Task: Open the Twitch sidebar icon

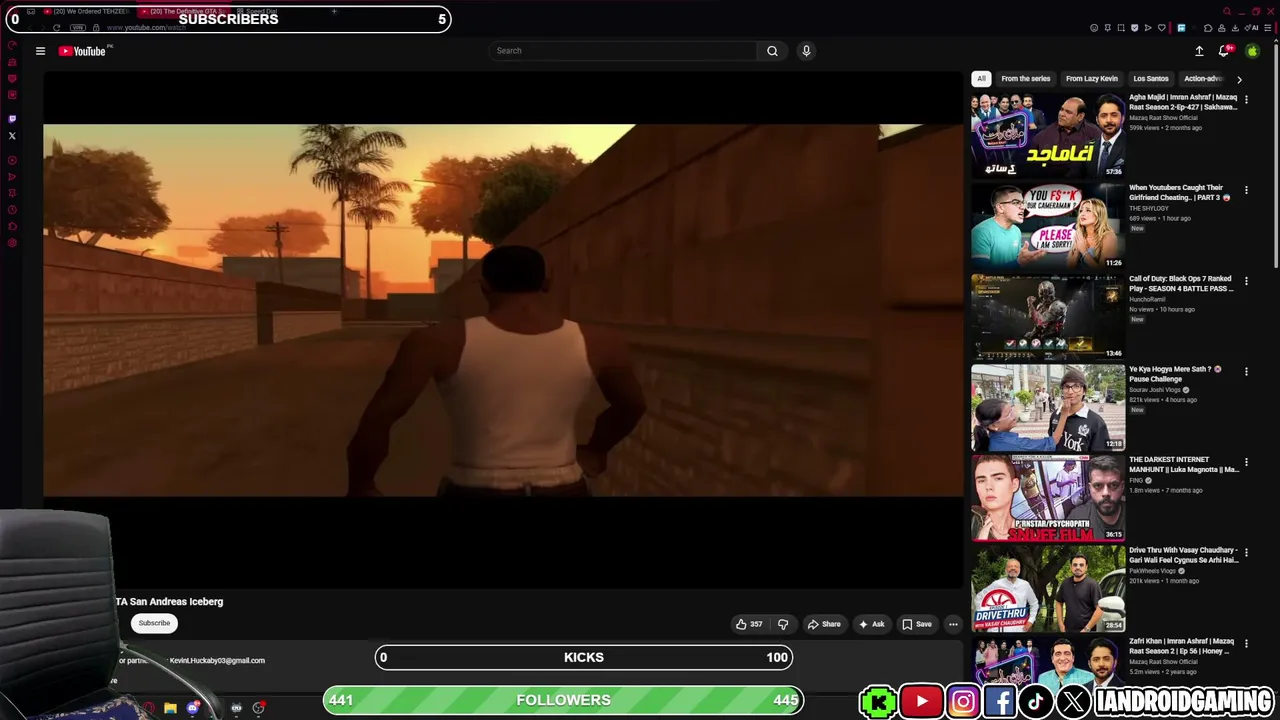Action: coord(12,119)
